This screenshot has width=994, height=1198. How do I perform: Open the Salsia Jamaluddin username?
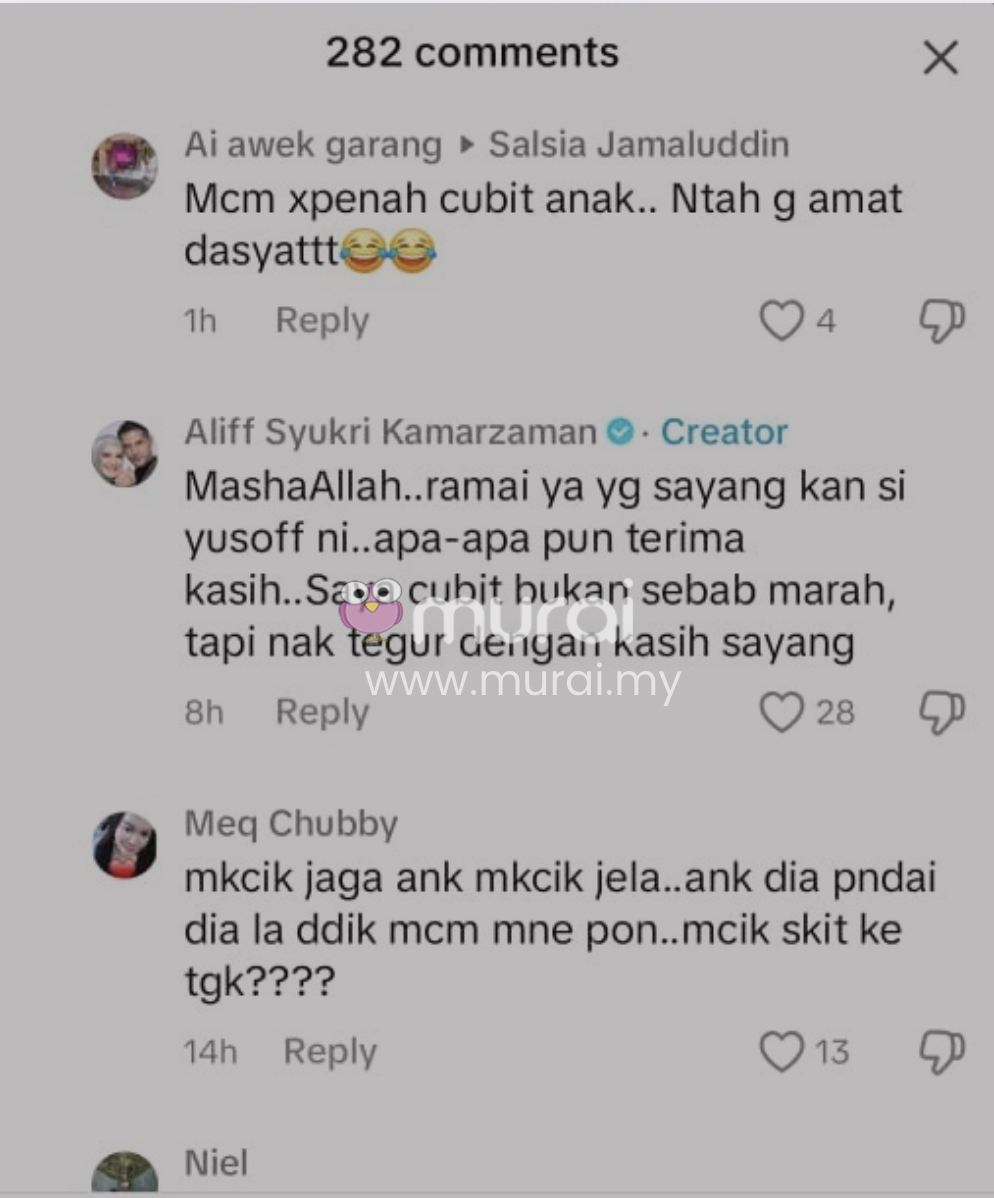[639, 144]
